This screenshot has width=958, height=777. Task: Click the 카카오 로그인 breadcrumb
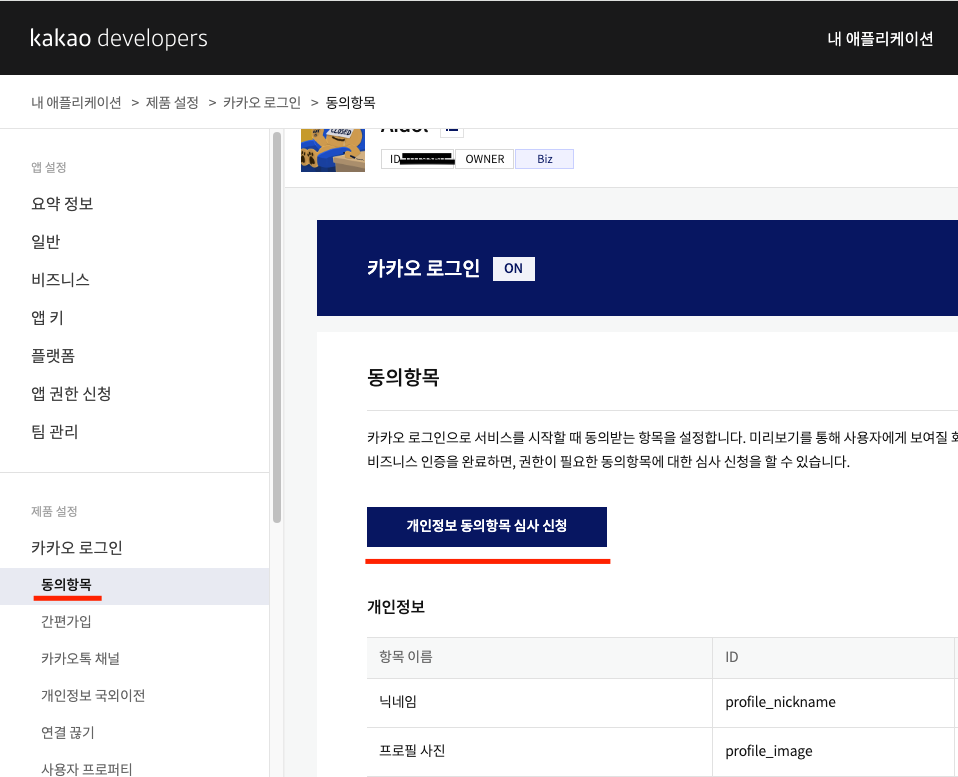pos(261,103)
